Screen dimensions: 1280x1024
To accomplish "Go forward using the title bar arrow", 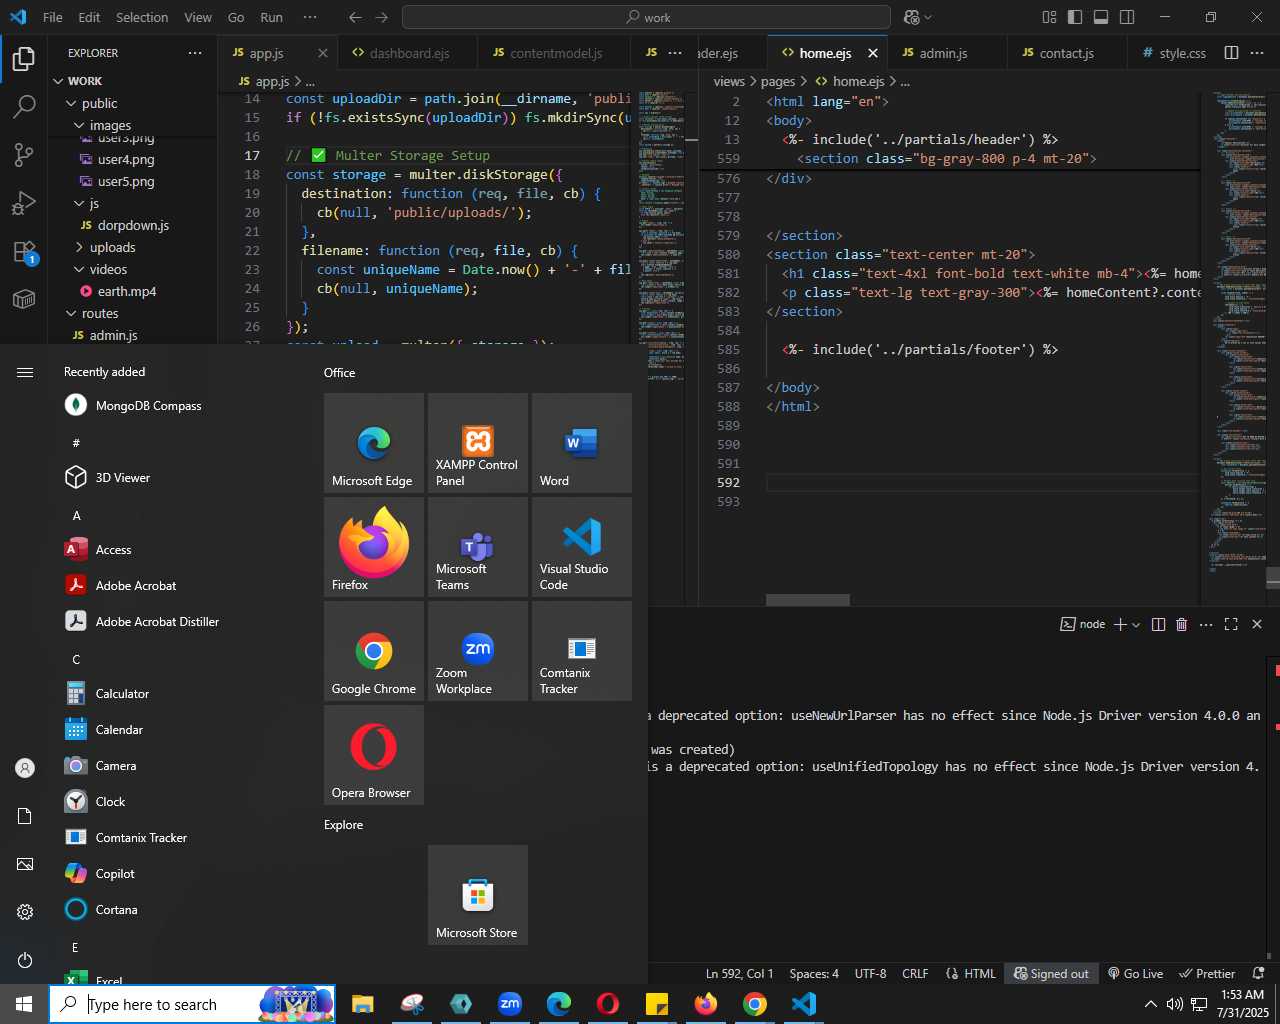I will [381, 17].
